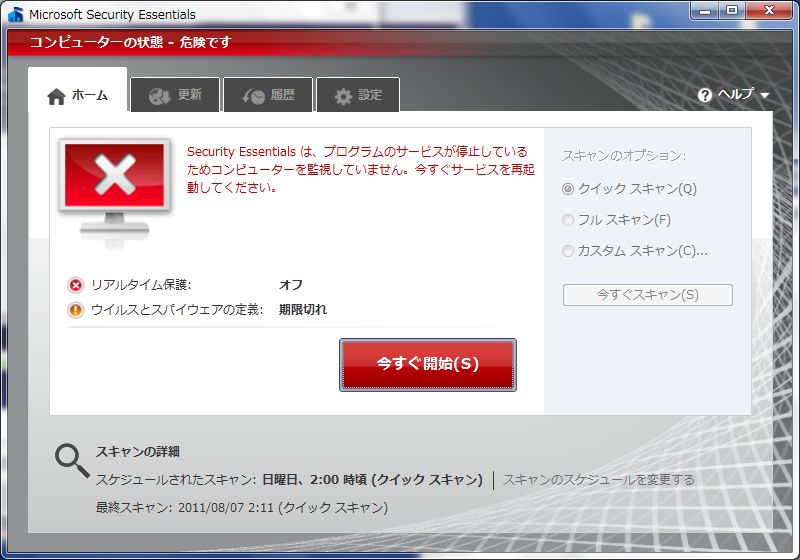
Task: Click the clock icon on 履歴 tab
Action: 253,96
